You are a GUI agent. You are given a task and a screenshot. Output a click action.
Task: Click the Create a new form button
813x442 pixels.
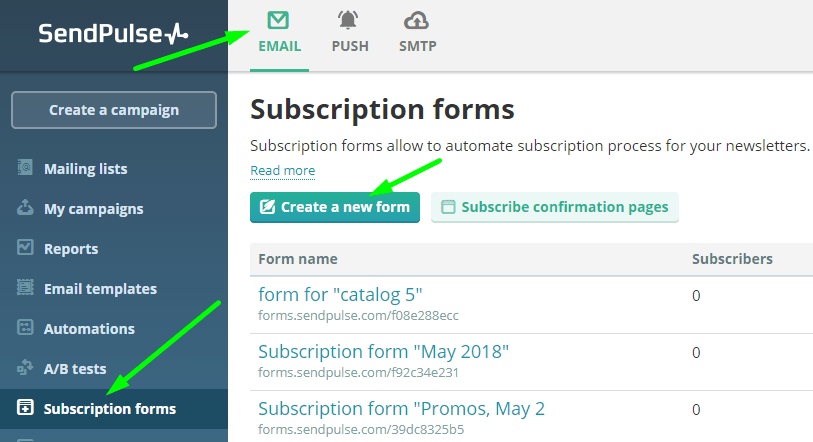point(335,207)
